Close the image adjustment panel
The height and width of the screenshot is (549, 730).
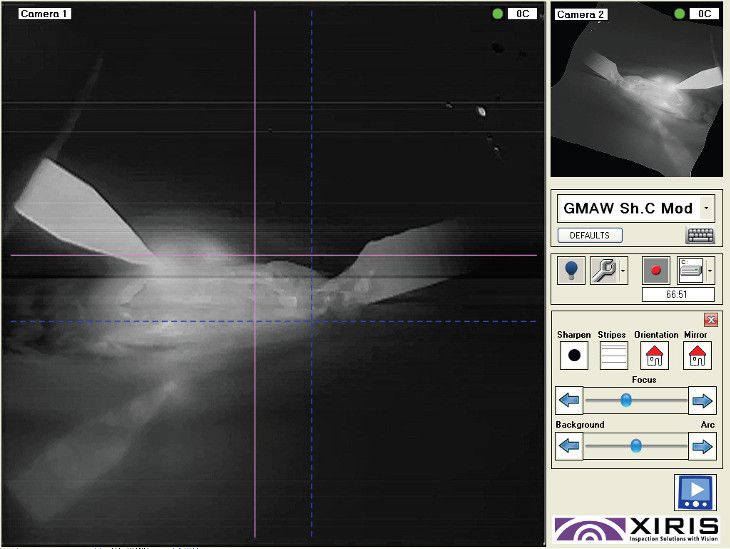pyautogui.click(x=711, y=320)
